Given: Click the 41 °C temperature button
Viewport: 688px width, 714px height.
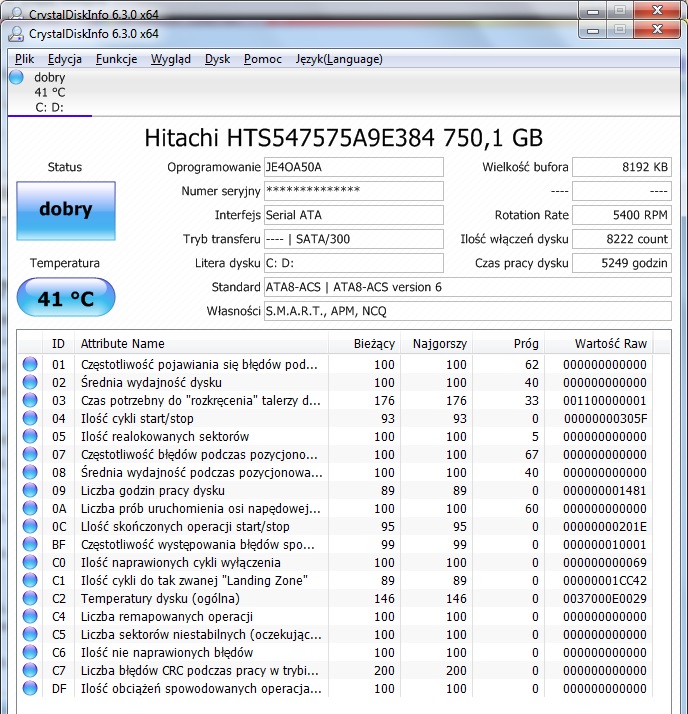Looking at the screenshot, I should (66, 297).
